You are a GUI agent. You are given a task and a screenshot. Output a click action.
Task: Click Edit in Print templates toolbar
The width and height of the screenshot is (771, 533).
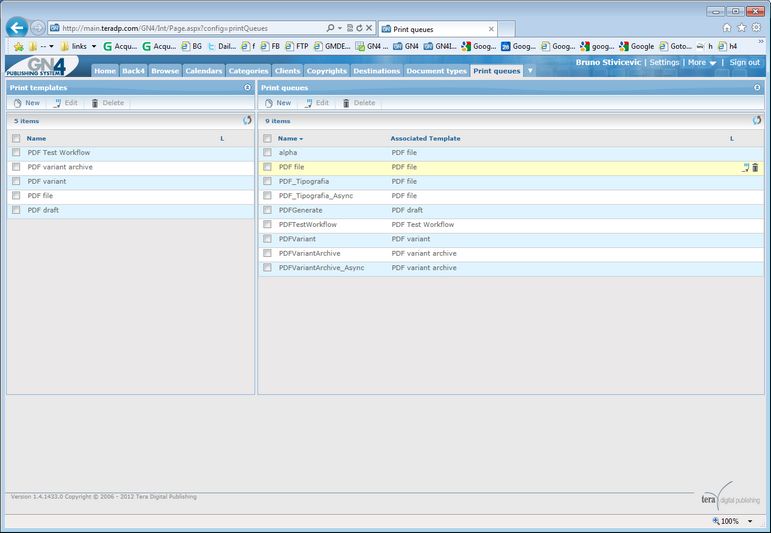(x=65, y=103)
